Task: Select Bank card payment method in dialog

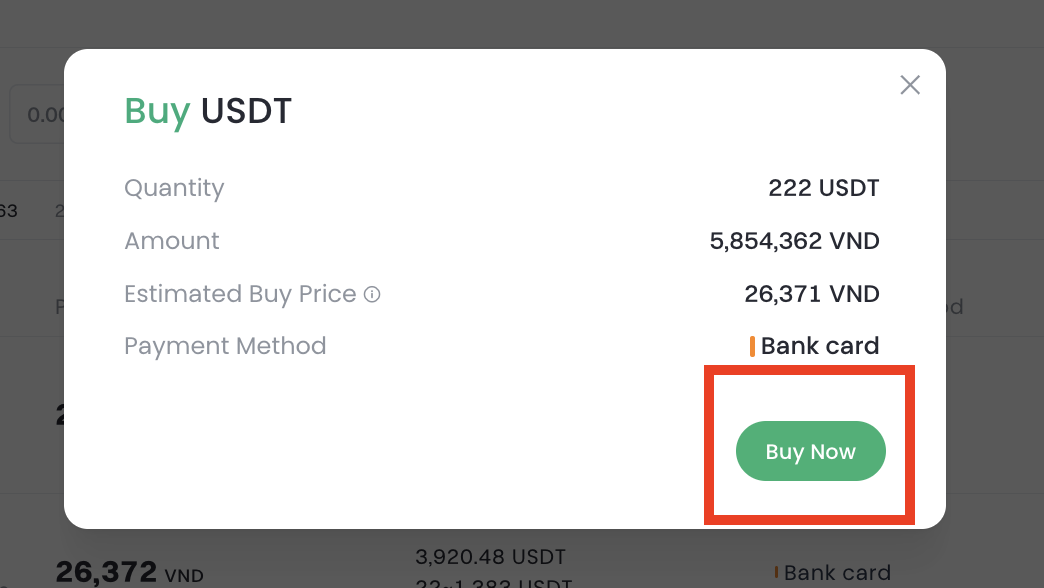Action: (819, 347)
